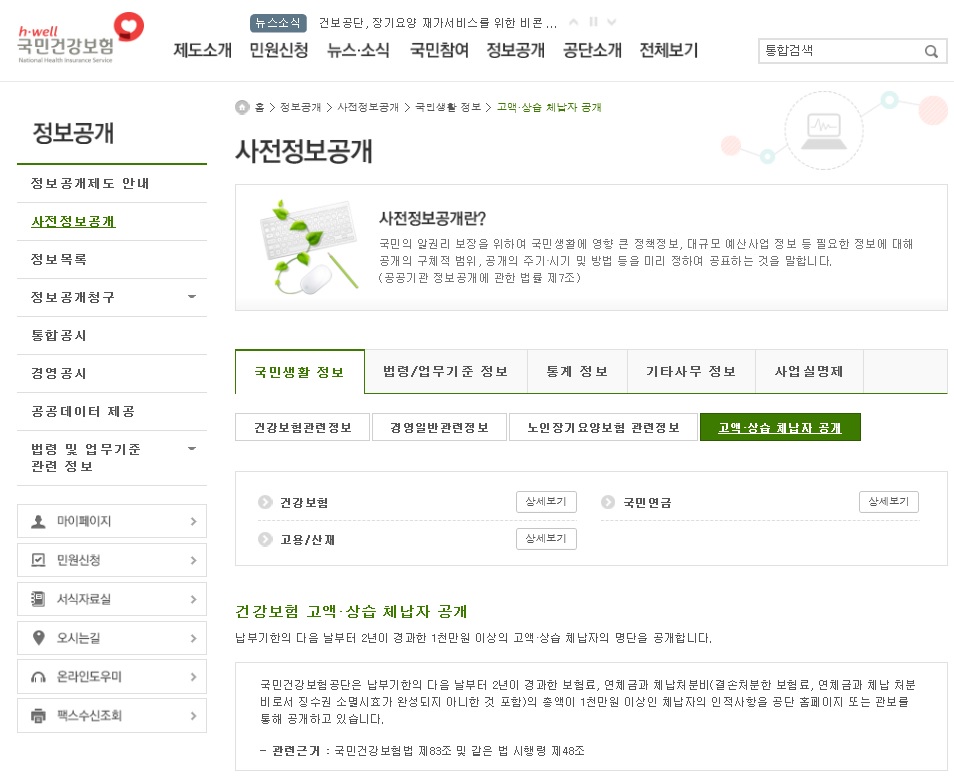Viewport: 954px width, 778px height.
Task: Open 팩스수신조회 quick link
Action: [112, 715]
